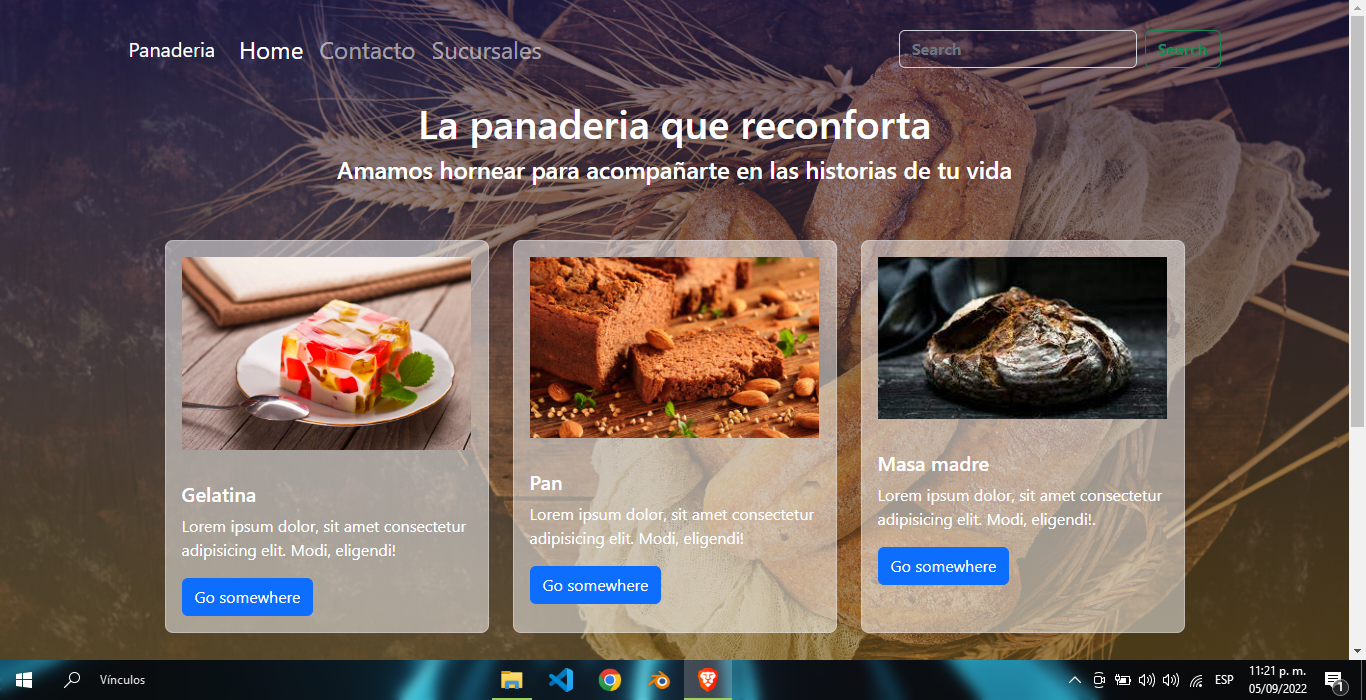The width and height of the screenshot is (1366, 700).
Task: Select the Sucursales navigation link
Action: (486, 51)
